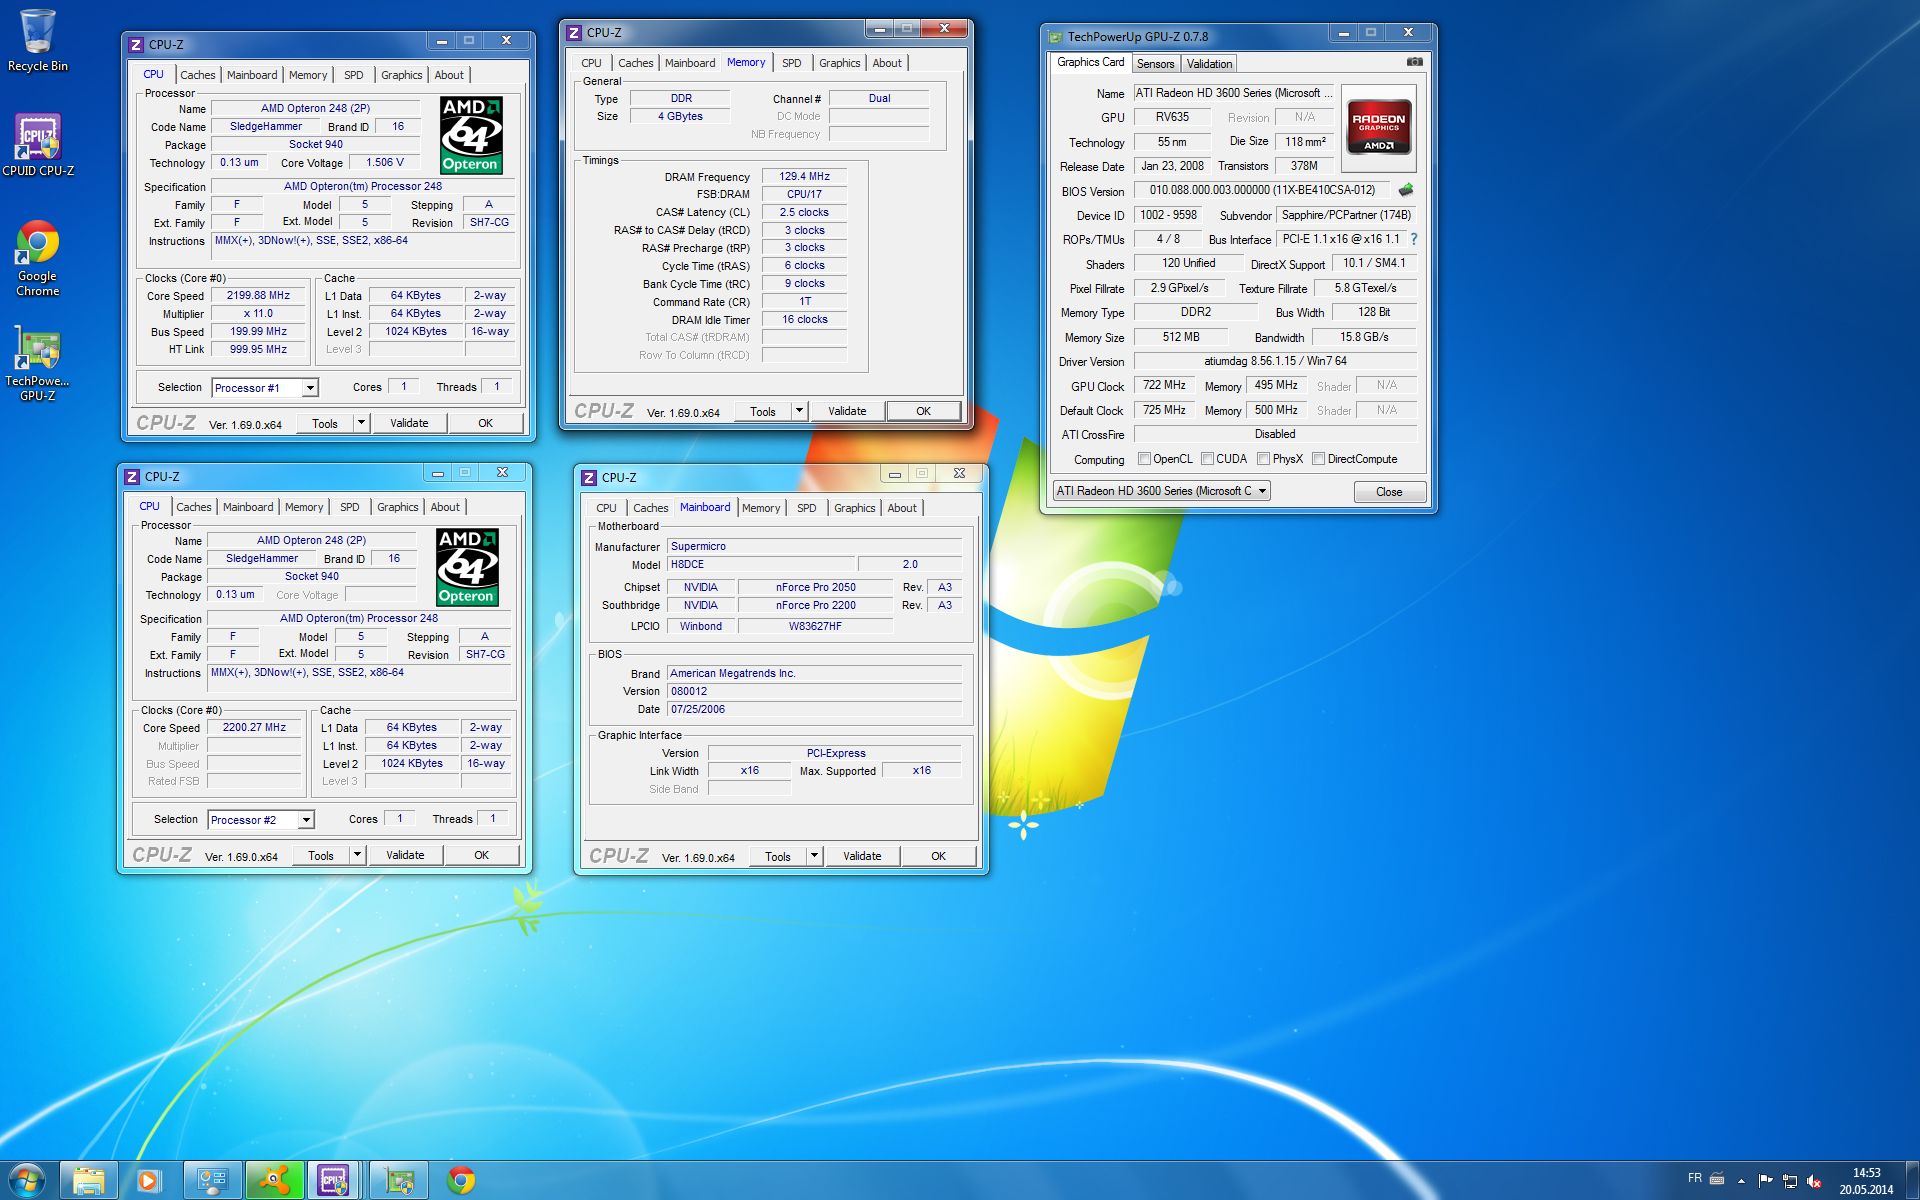This screenshot has width=1920, height=1200.
Task: Click the title bar icon of CPU-Z Memory window
Action: (574, 33)
